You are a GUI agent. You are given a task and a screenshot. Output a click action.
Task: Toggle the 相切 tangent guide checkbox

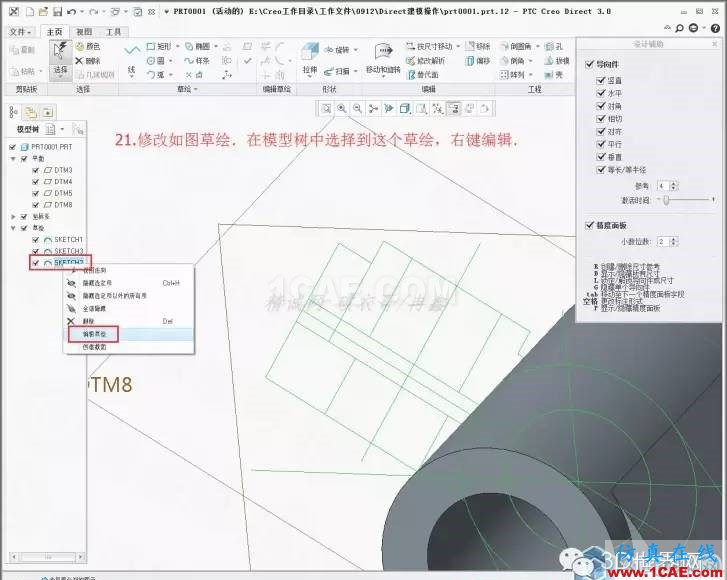[x=601, y=118]
